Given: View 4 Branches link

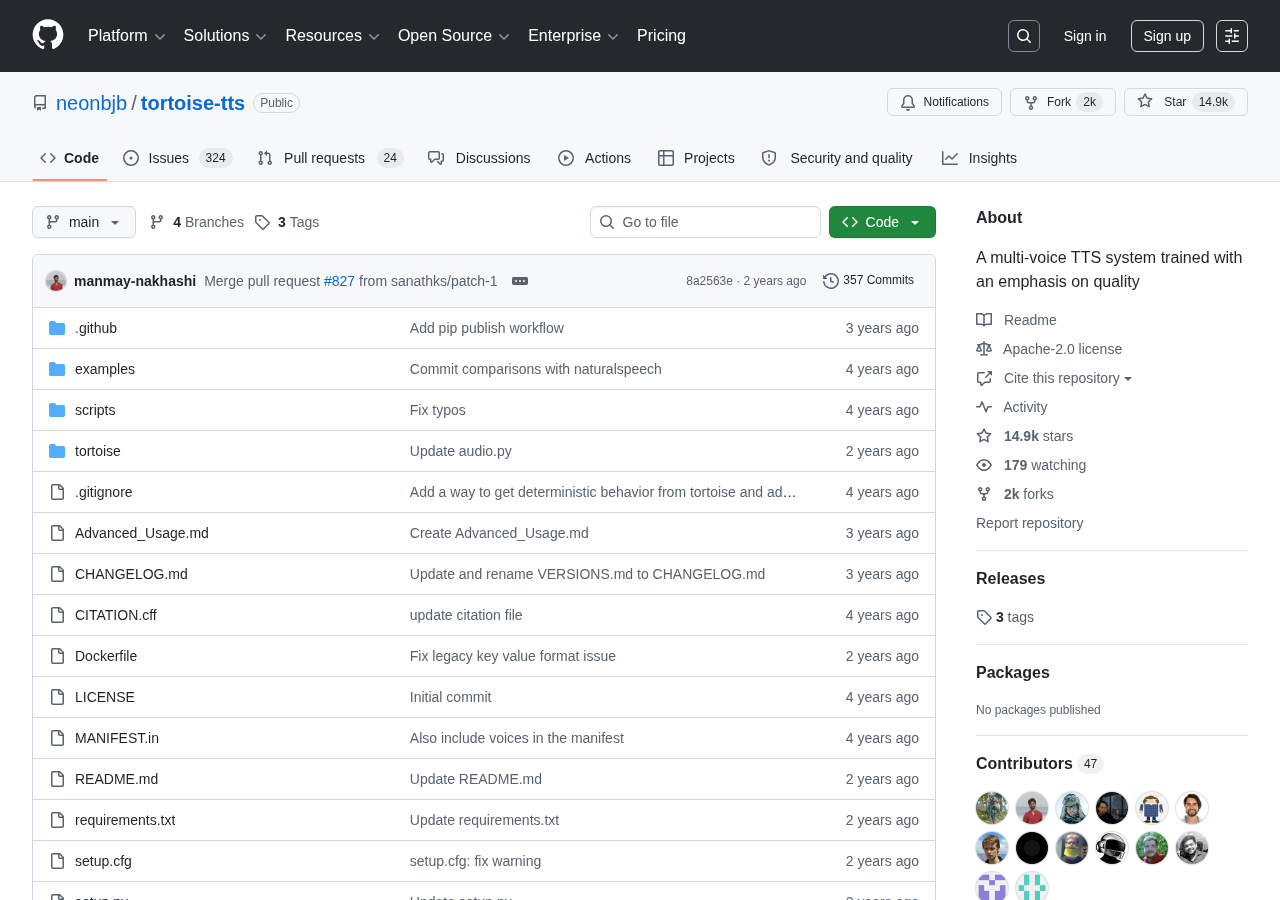Looking at the screenshot, I should click(197, 222).
